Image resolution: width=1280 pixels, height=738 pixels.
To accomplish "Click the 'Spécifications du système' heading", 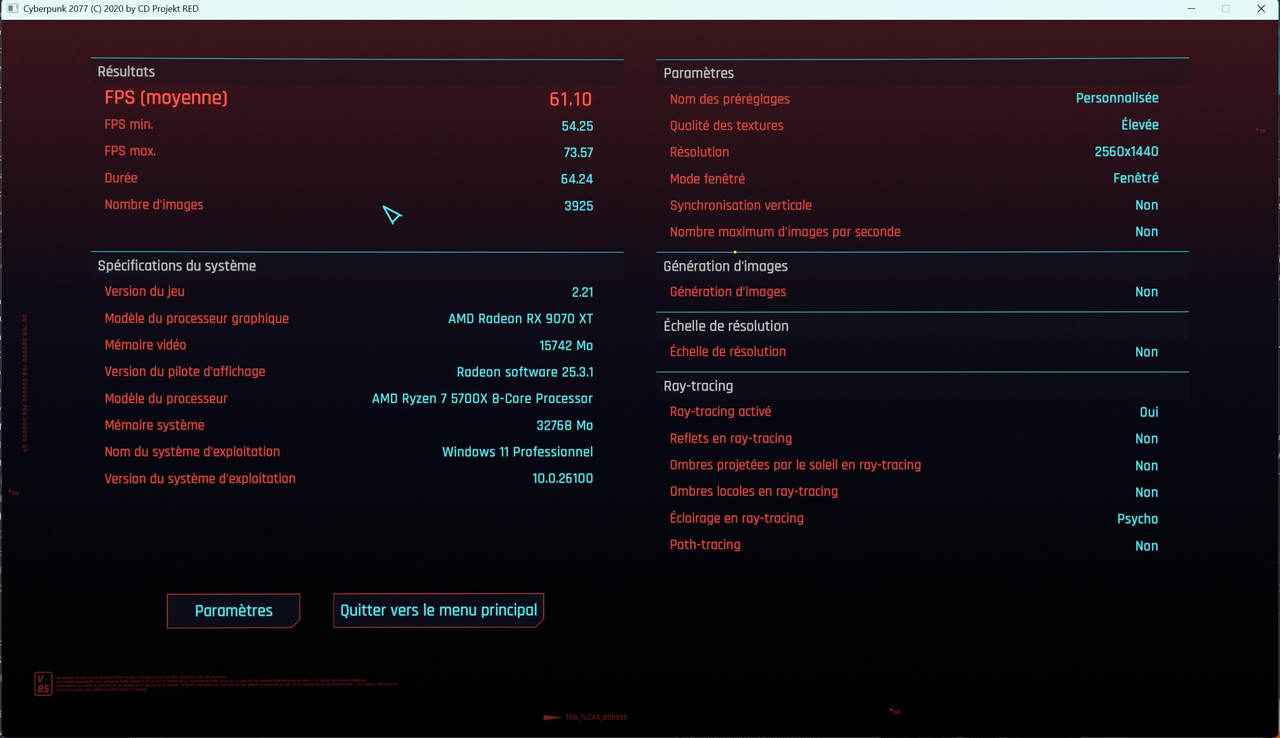I will click(x=177, y=266).
